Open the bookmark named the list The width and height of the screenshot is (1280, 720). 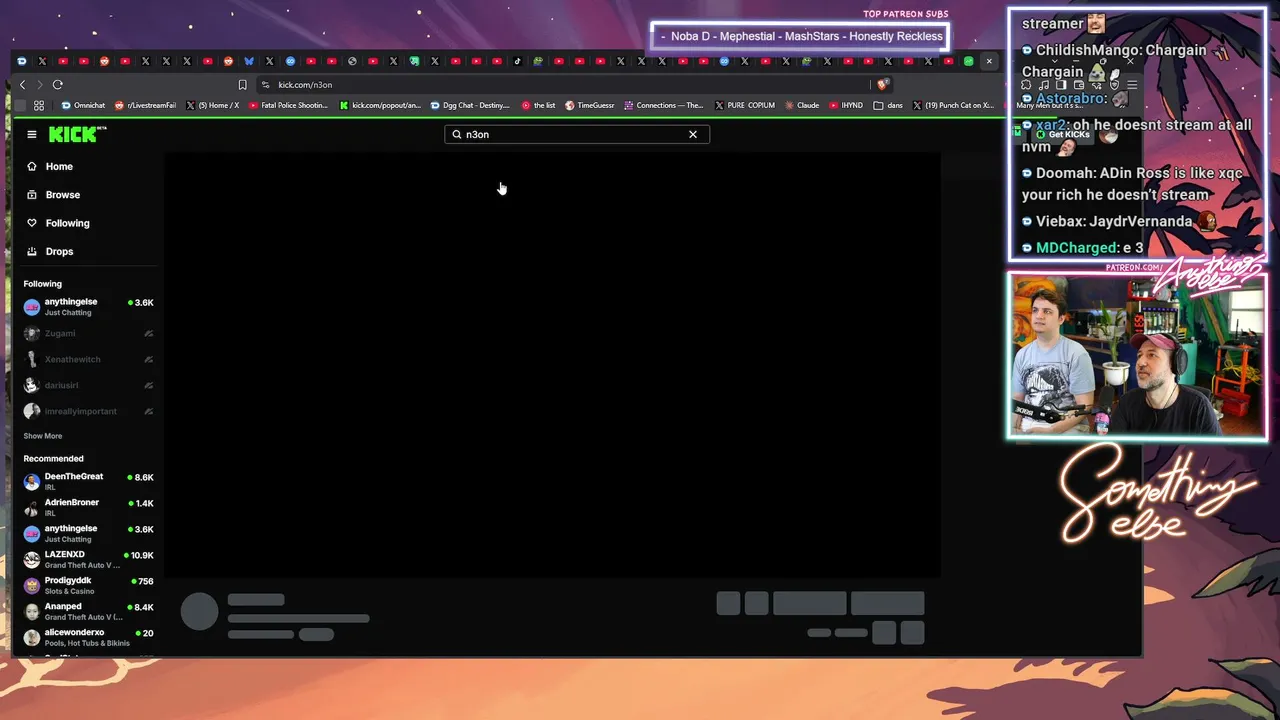[x=538, y=105]
